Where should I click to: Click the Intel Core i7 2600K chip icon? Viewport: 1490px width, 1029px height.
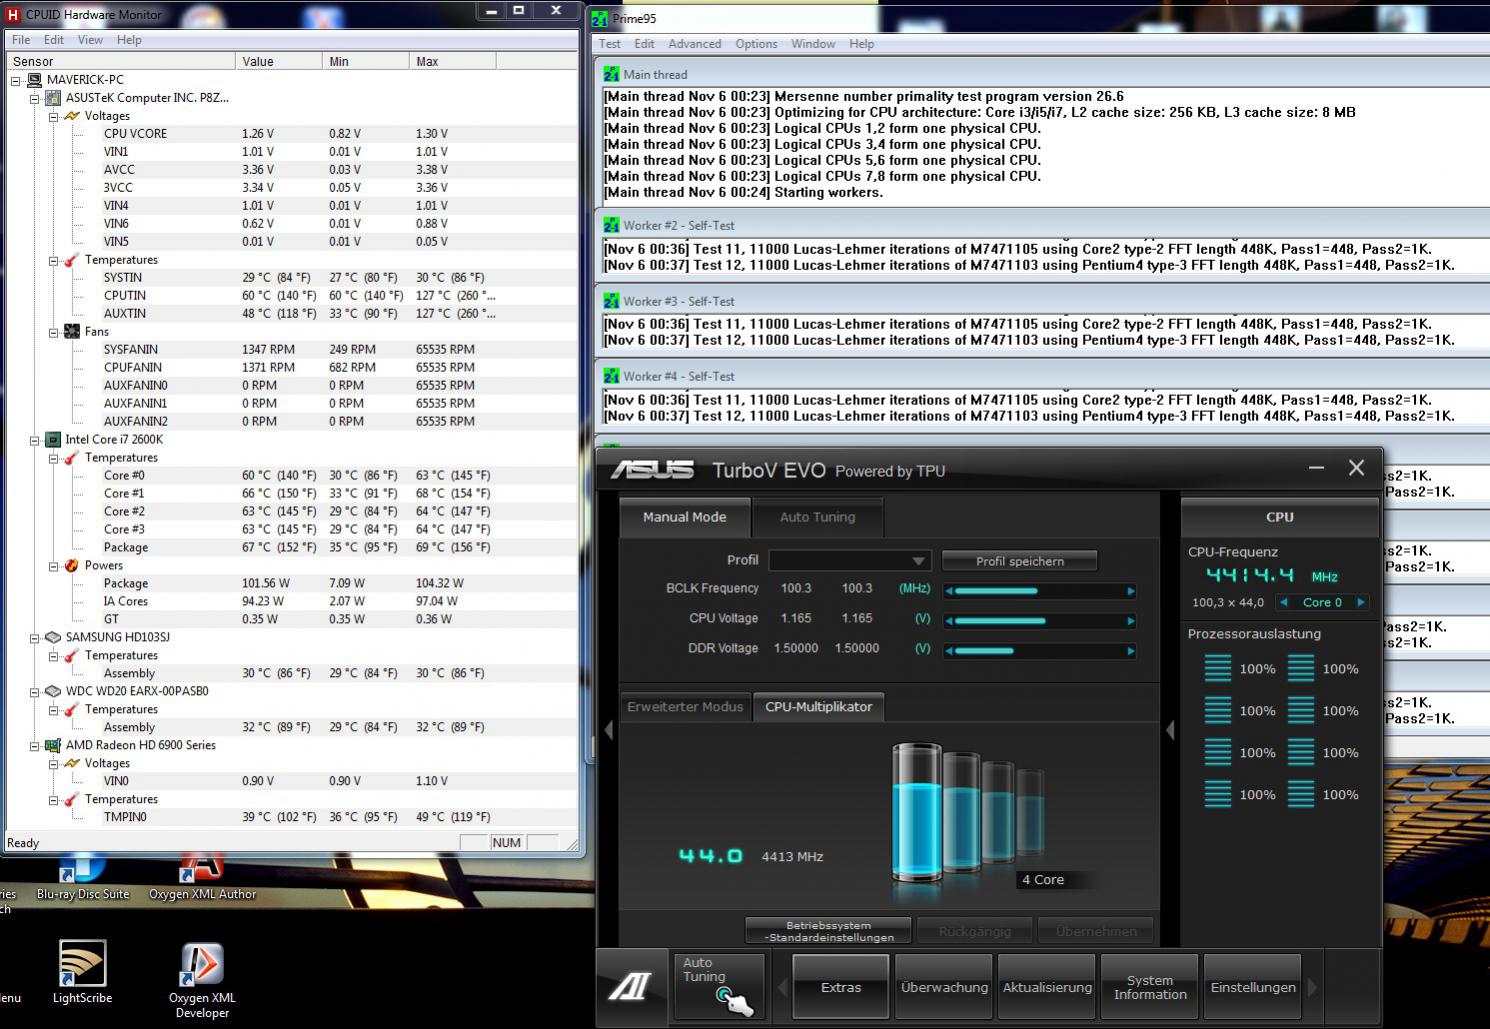click(53, 439)
